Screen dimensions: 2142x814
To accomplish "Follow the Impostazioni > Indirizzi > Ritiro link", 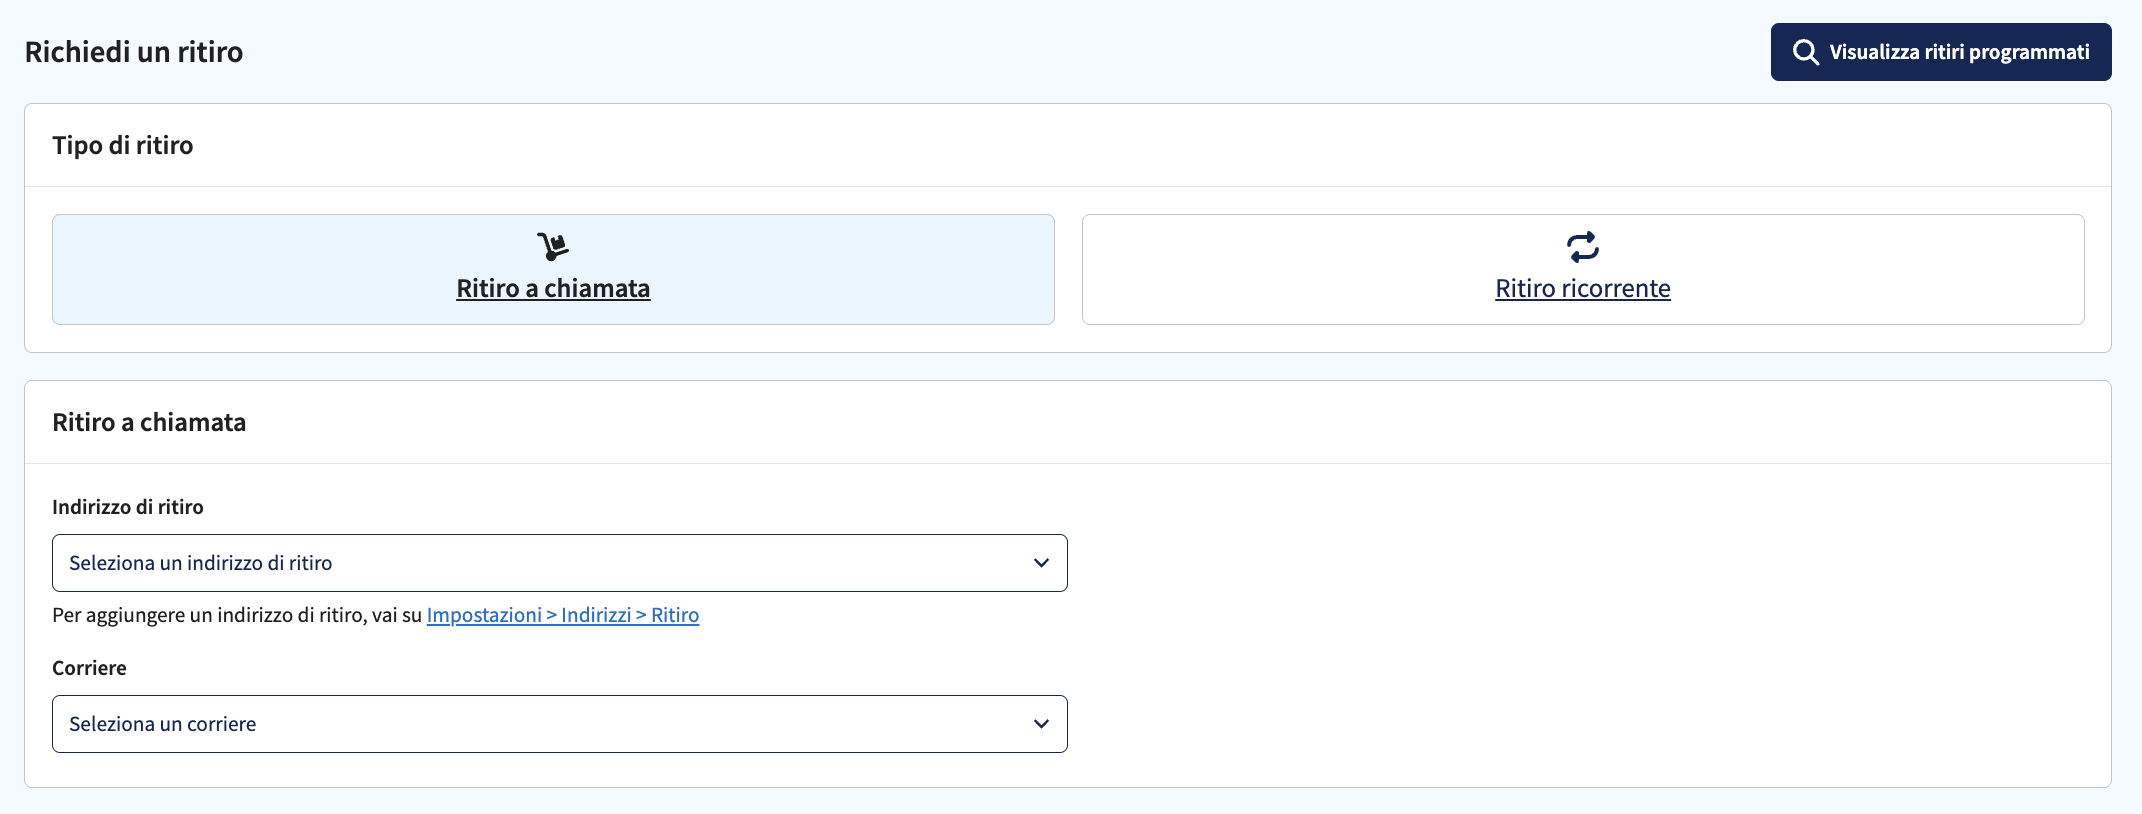I will (x=563, y=615).
